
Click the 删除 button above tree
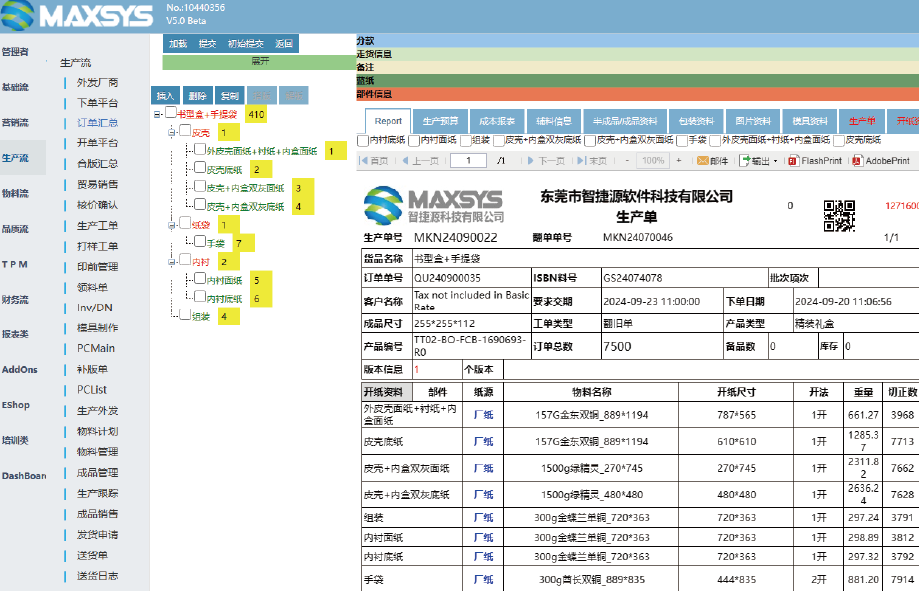pyautogui.click(x=198, y=96)
